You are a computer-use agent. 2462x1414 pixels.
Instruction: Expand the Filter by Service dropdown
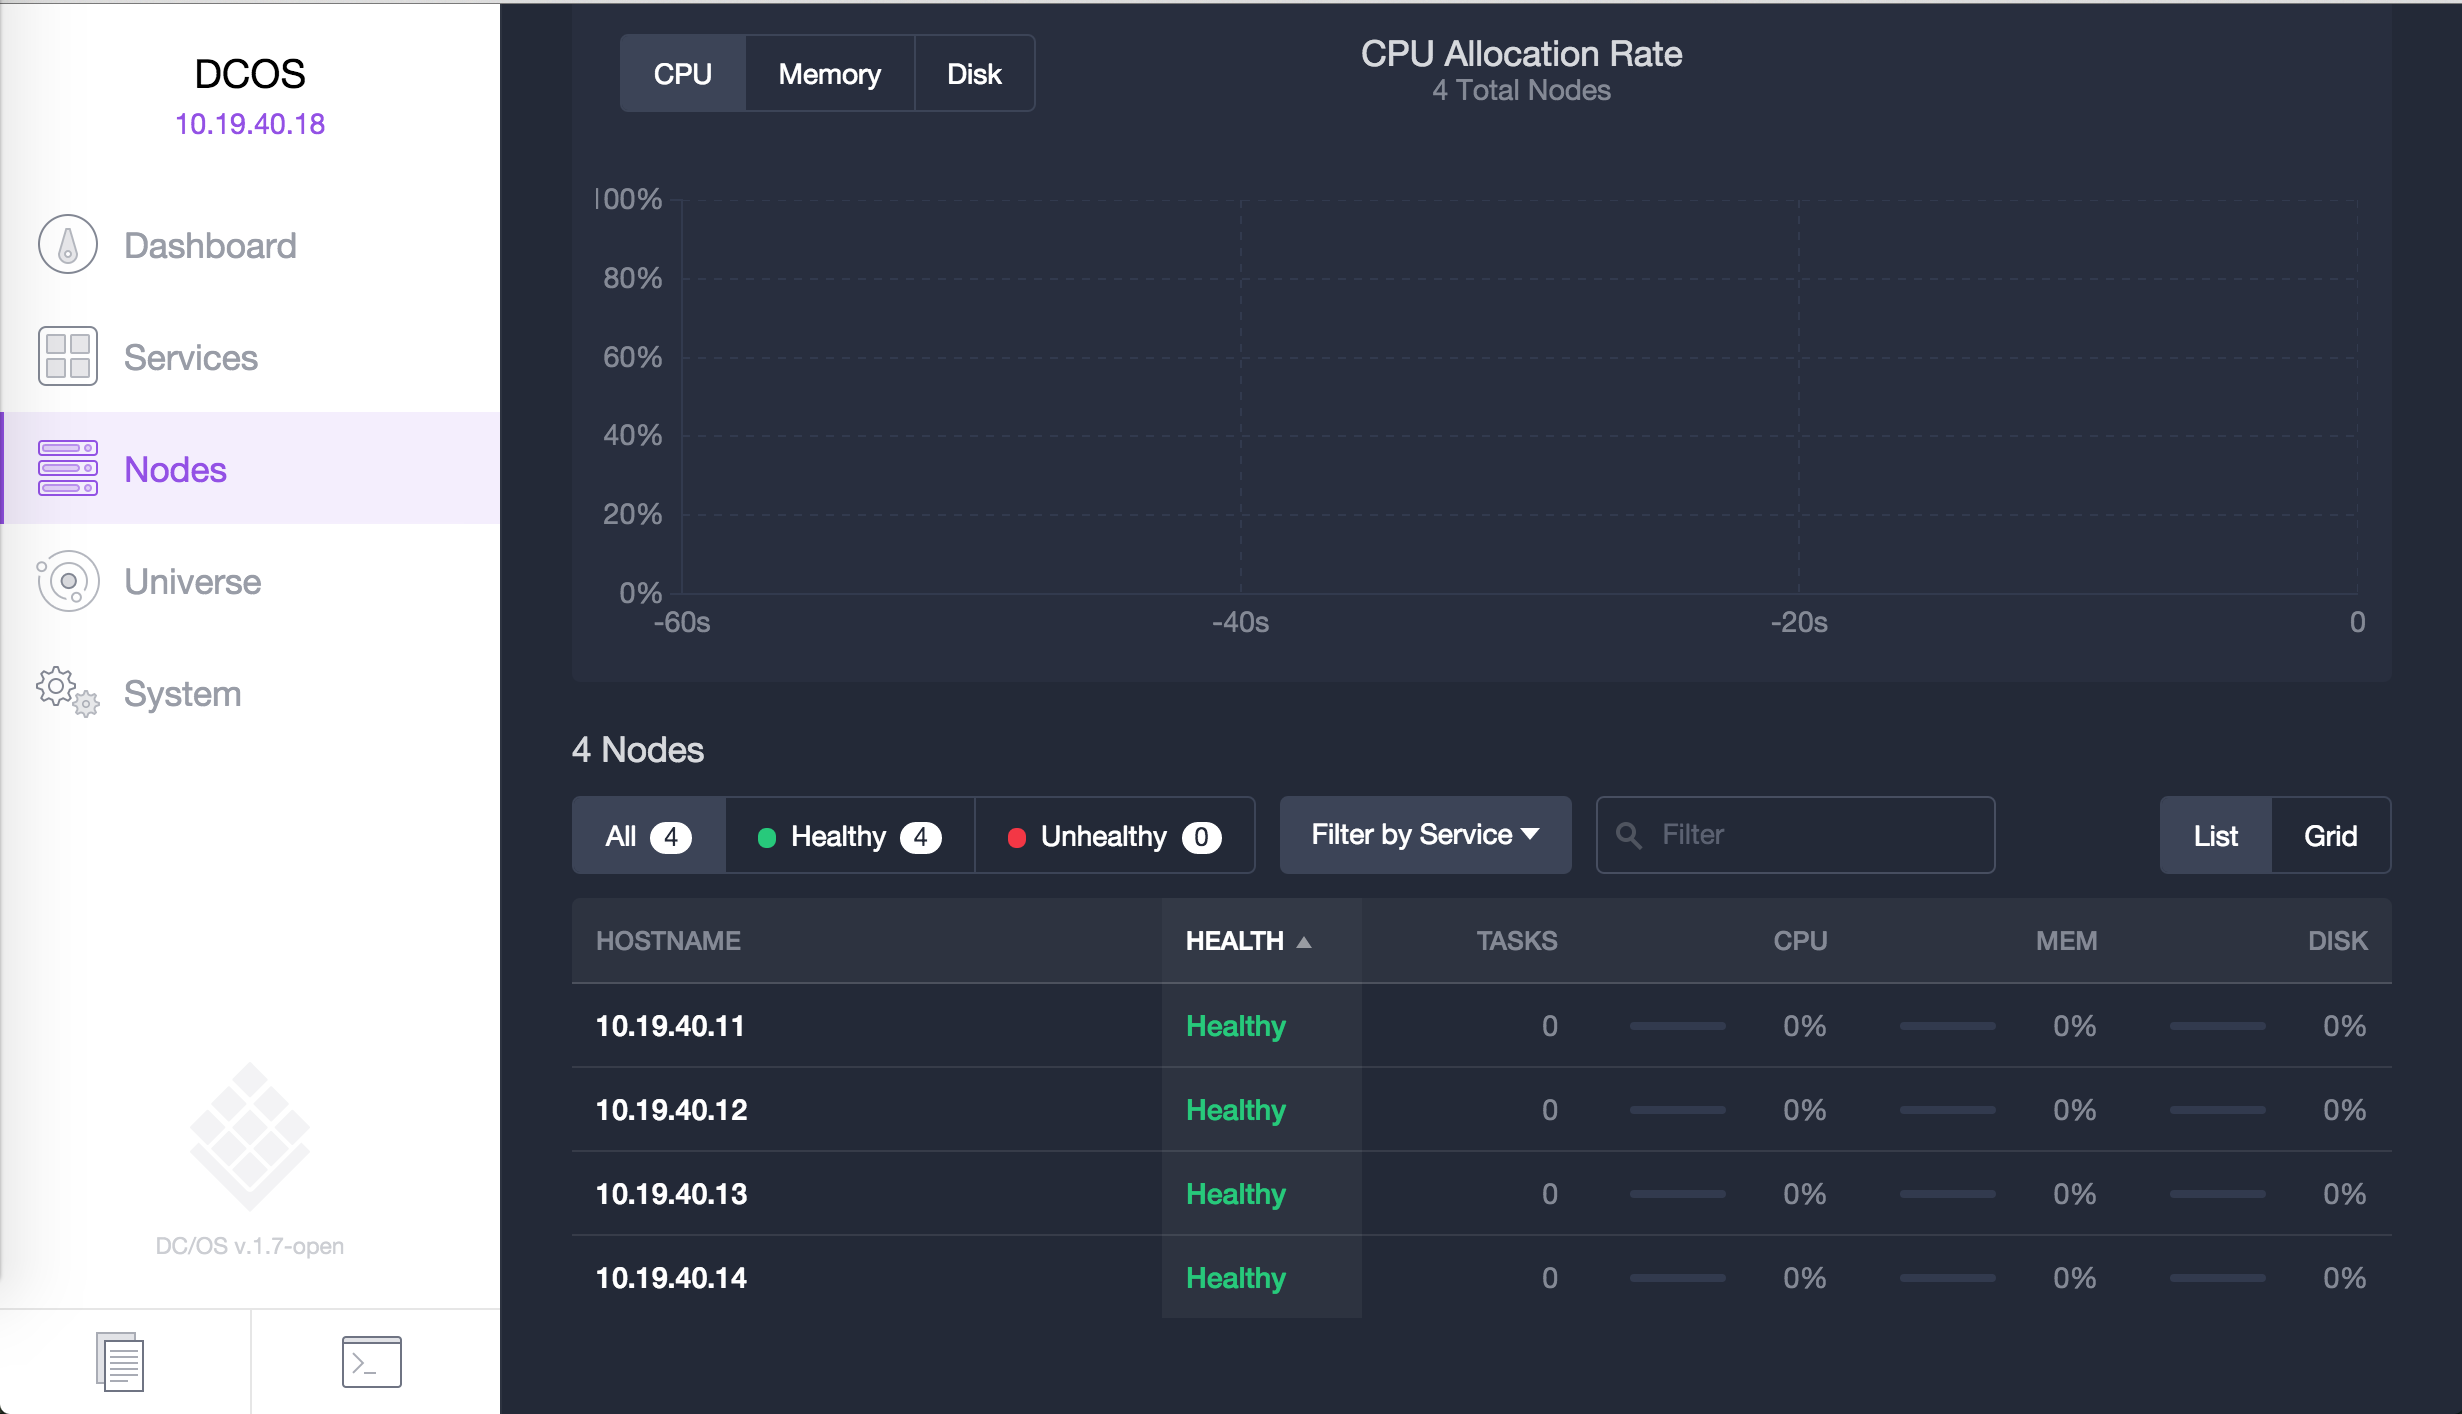click(1424, 835)
